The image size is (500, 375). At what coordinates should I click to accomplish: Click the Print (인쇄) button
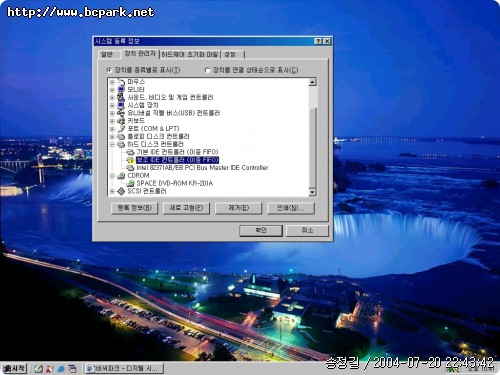(291, 208)
